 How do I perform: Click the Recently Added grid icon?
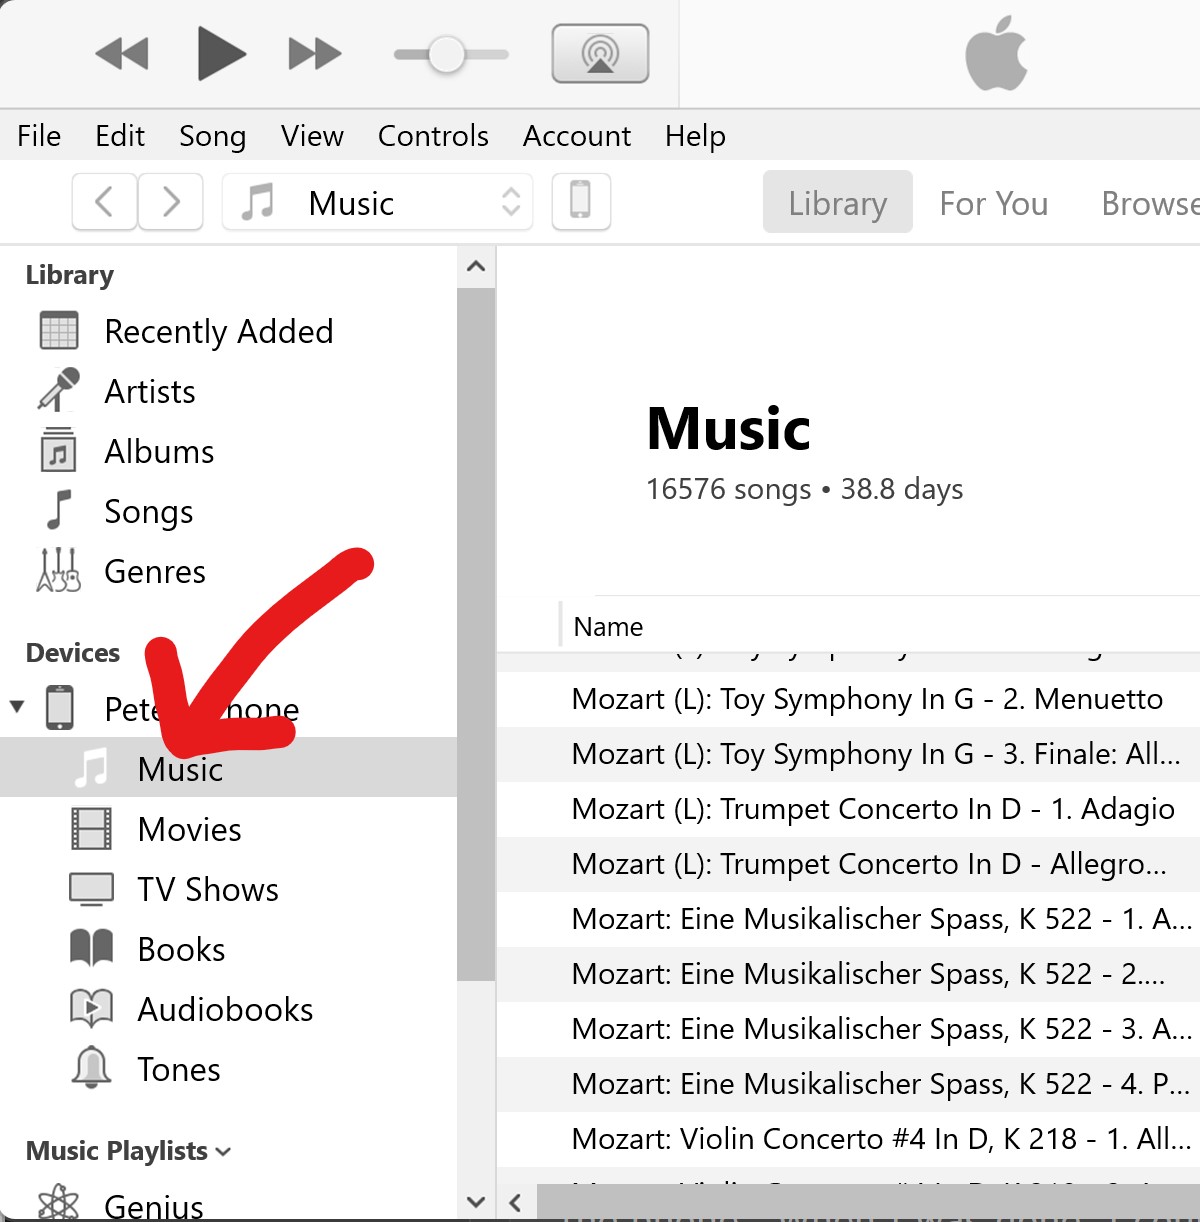(59, 331)
